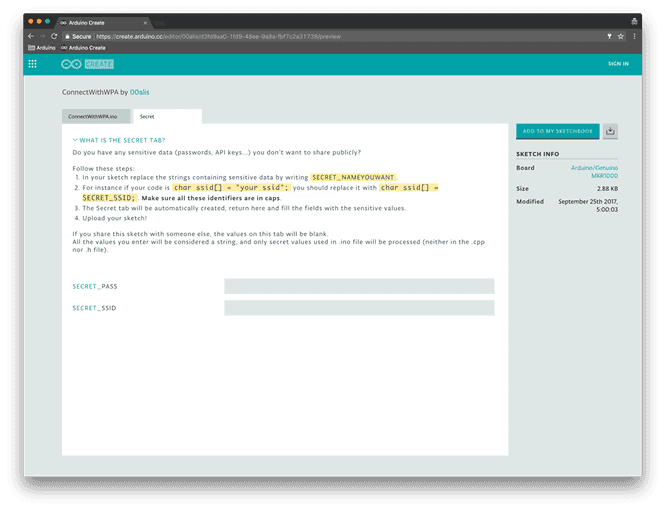Open the Arduino Create bookmark in bookmarks bar
This screenshot has width=665, height=510.
coord(83,47)
